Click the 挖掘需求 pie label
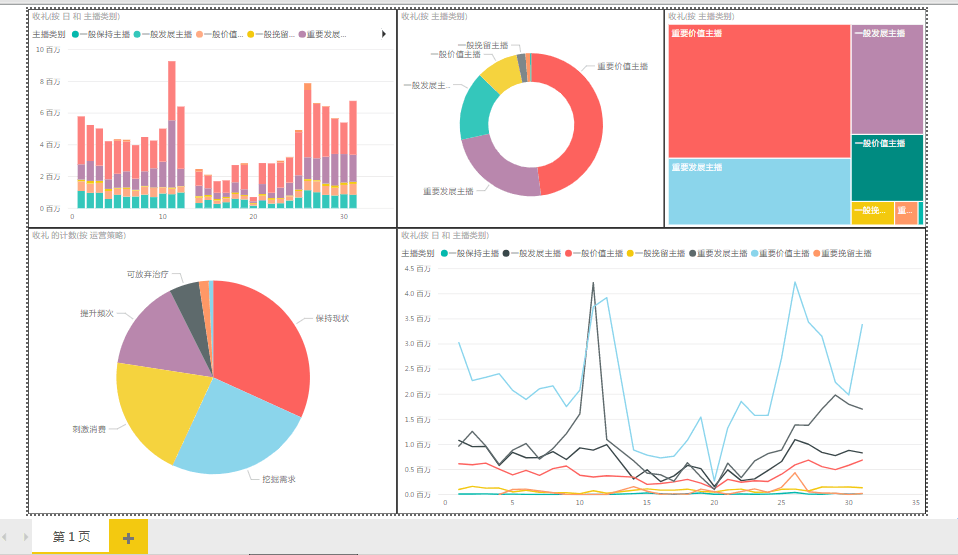Screen dimensions: 958x555 coord(279,479)
